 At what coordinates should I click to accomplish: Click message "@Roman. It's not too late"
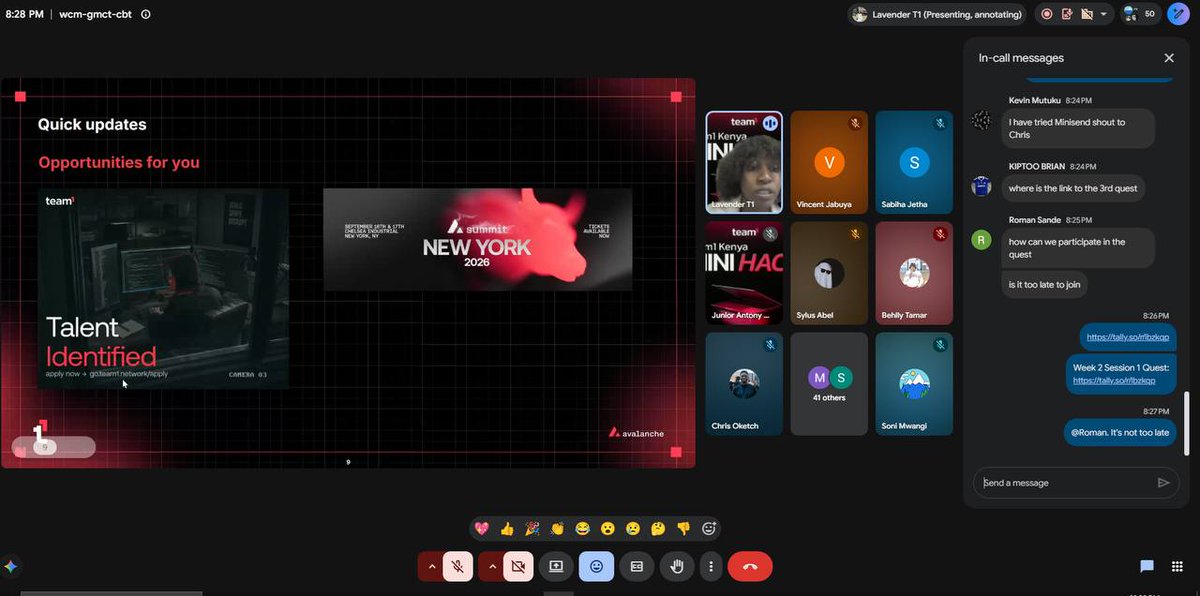click(1120, 432)
